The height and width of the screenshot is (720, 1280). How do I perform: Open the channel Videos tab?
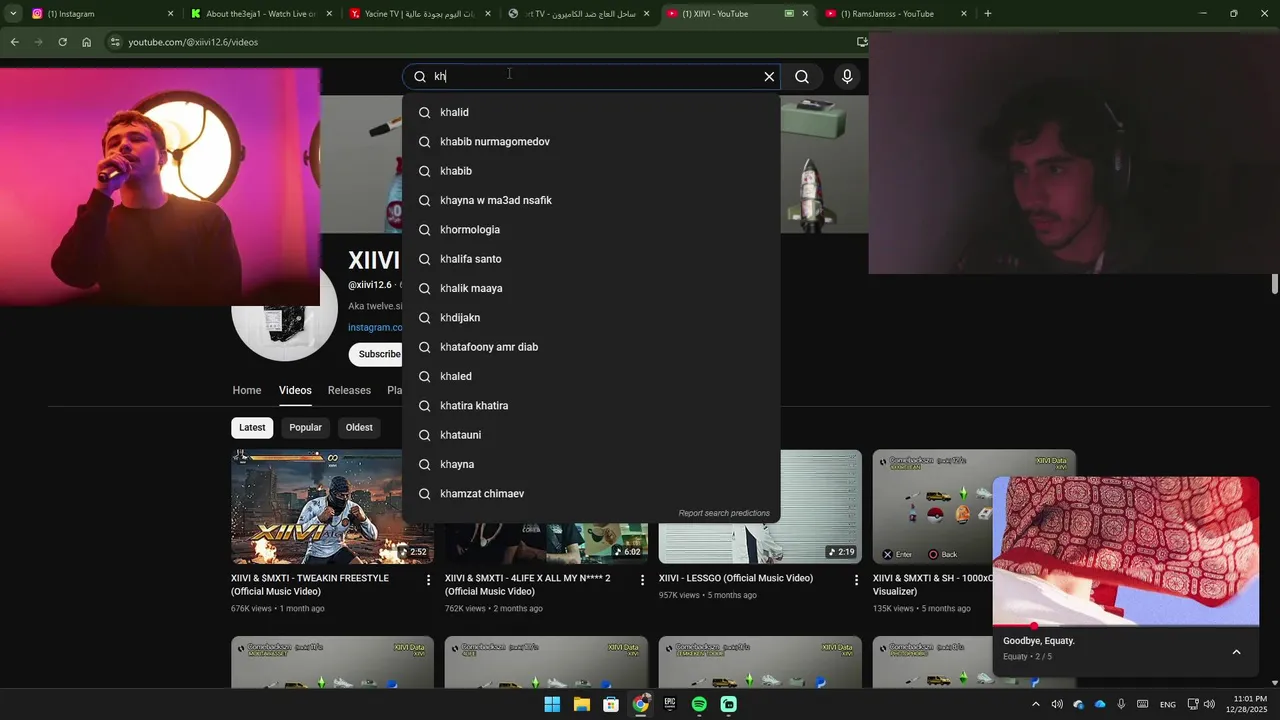[295, 391]
